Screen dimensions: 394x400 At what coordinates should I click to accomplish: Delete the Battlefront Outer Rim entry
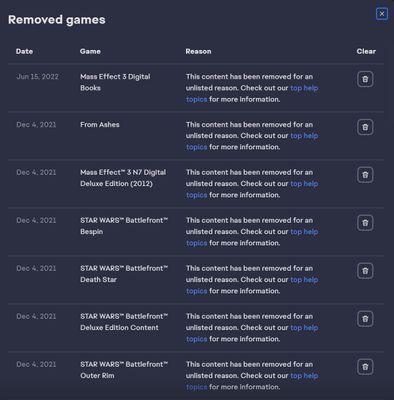[365, 367]
